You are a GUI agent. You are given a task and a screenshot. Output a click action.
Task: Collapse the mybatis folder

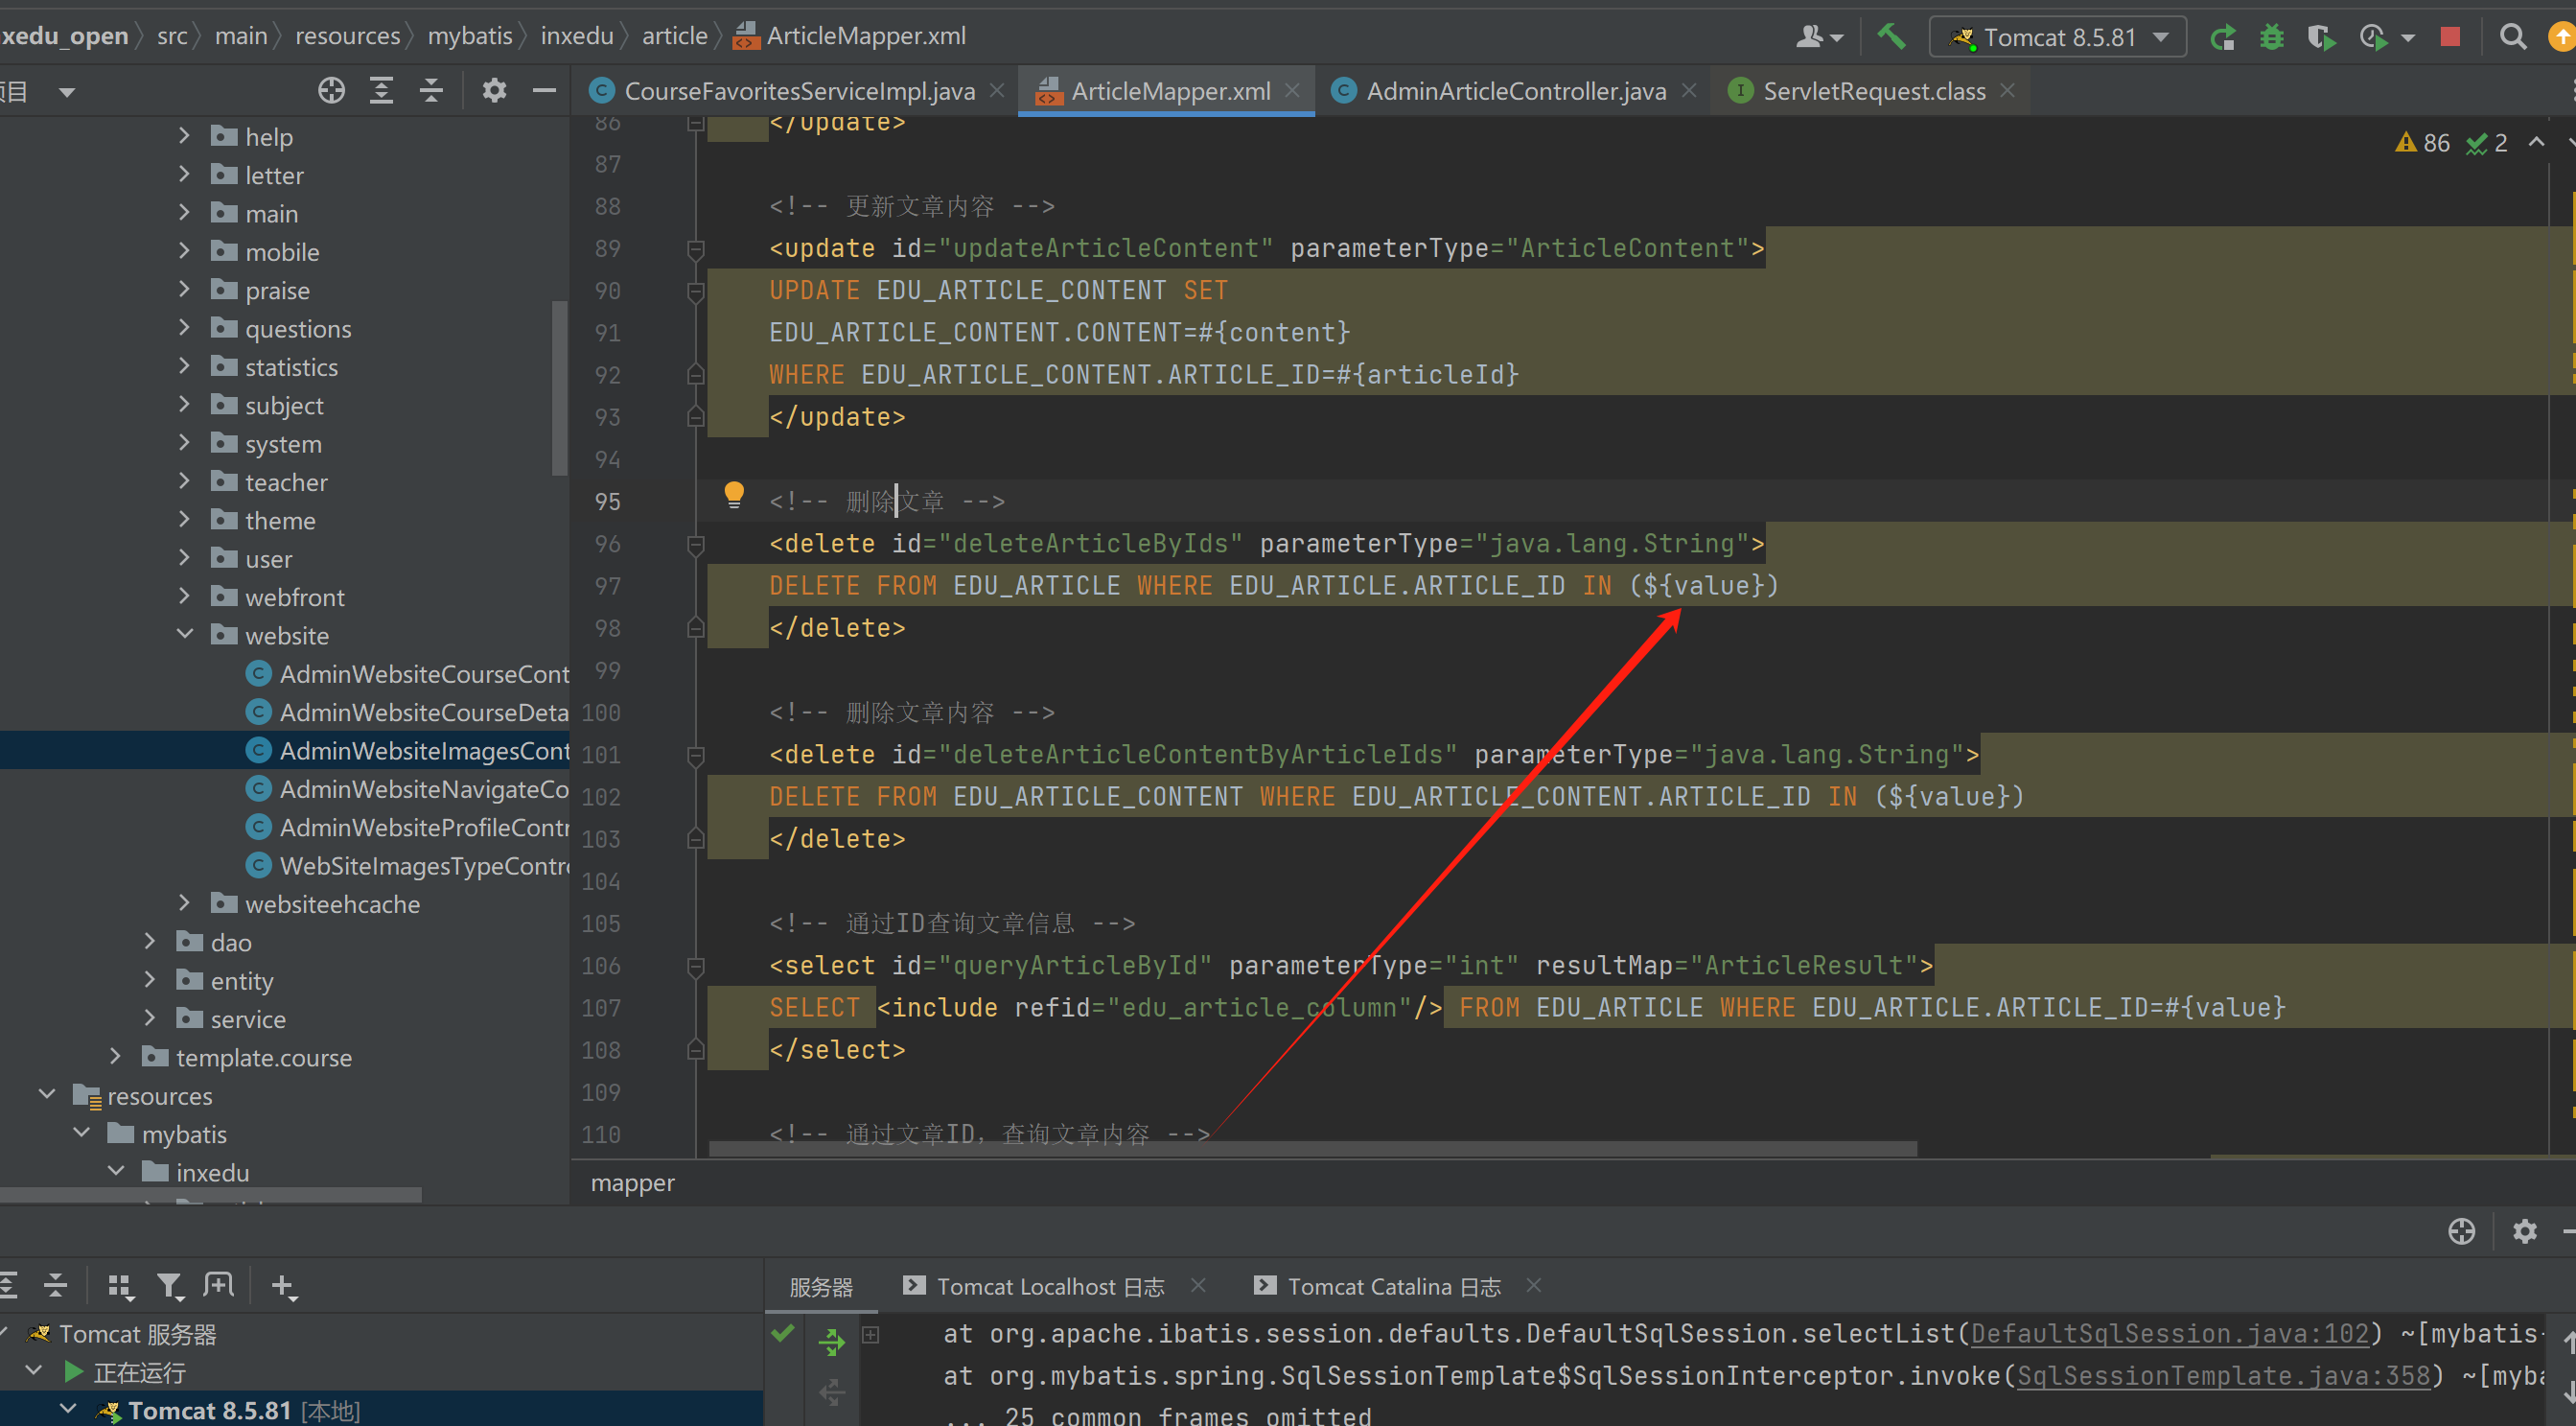(x=81, y=1133)
